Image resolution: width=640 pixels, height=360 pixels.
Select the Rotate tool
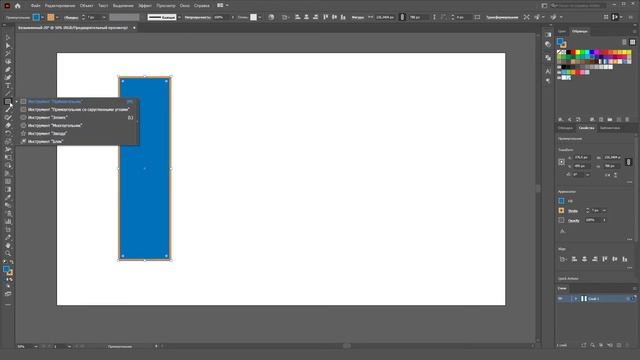(8, 133)
